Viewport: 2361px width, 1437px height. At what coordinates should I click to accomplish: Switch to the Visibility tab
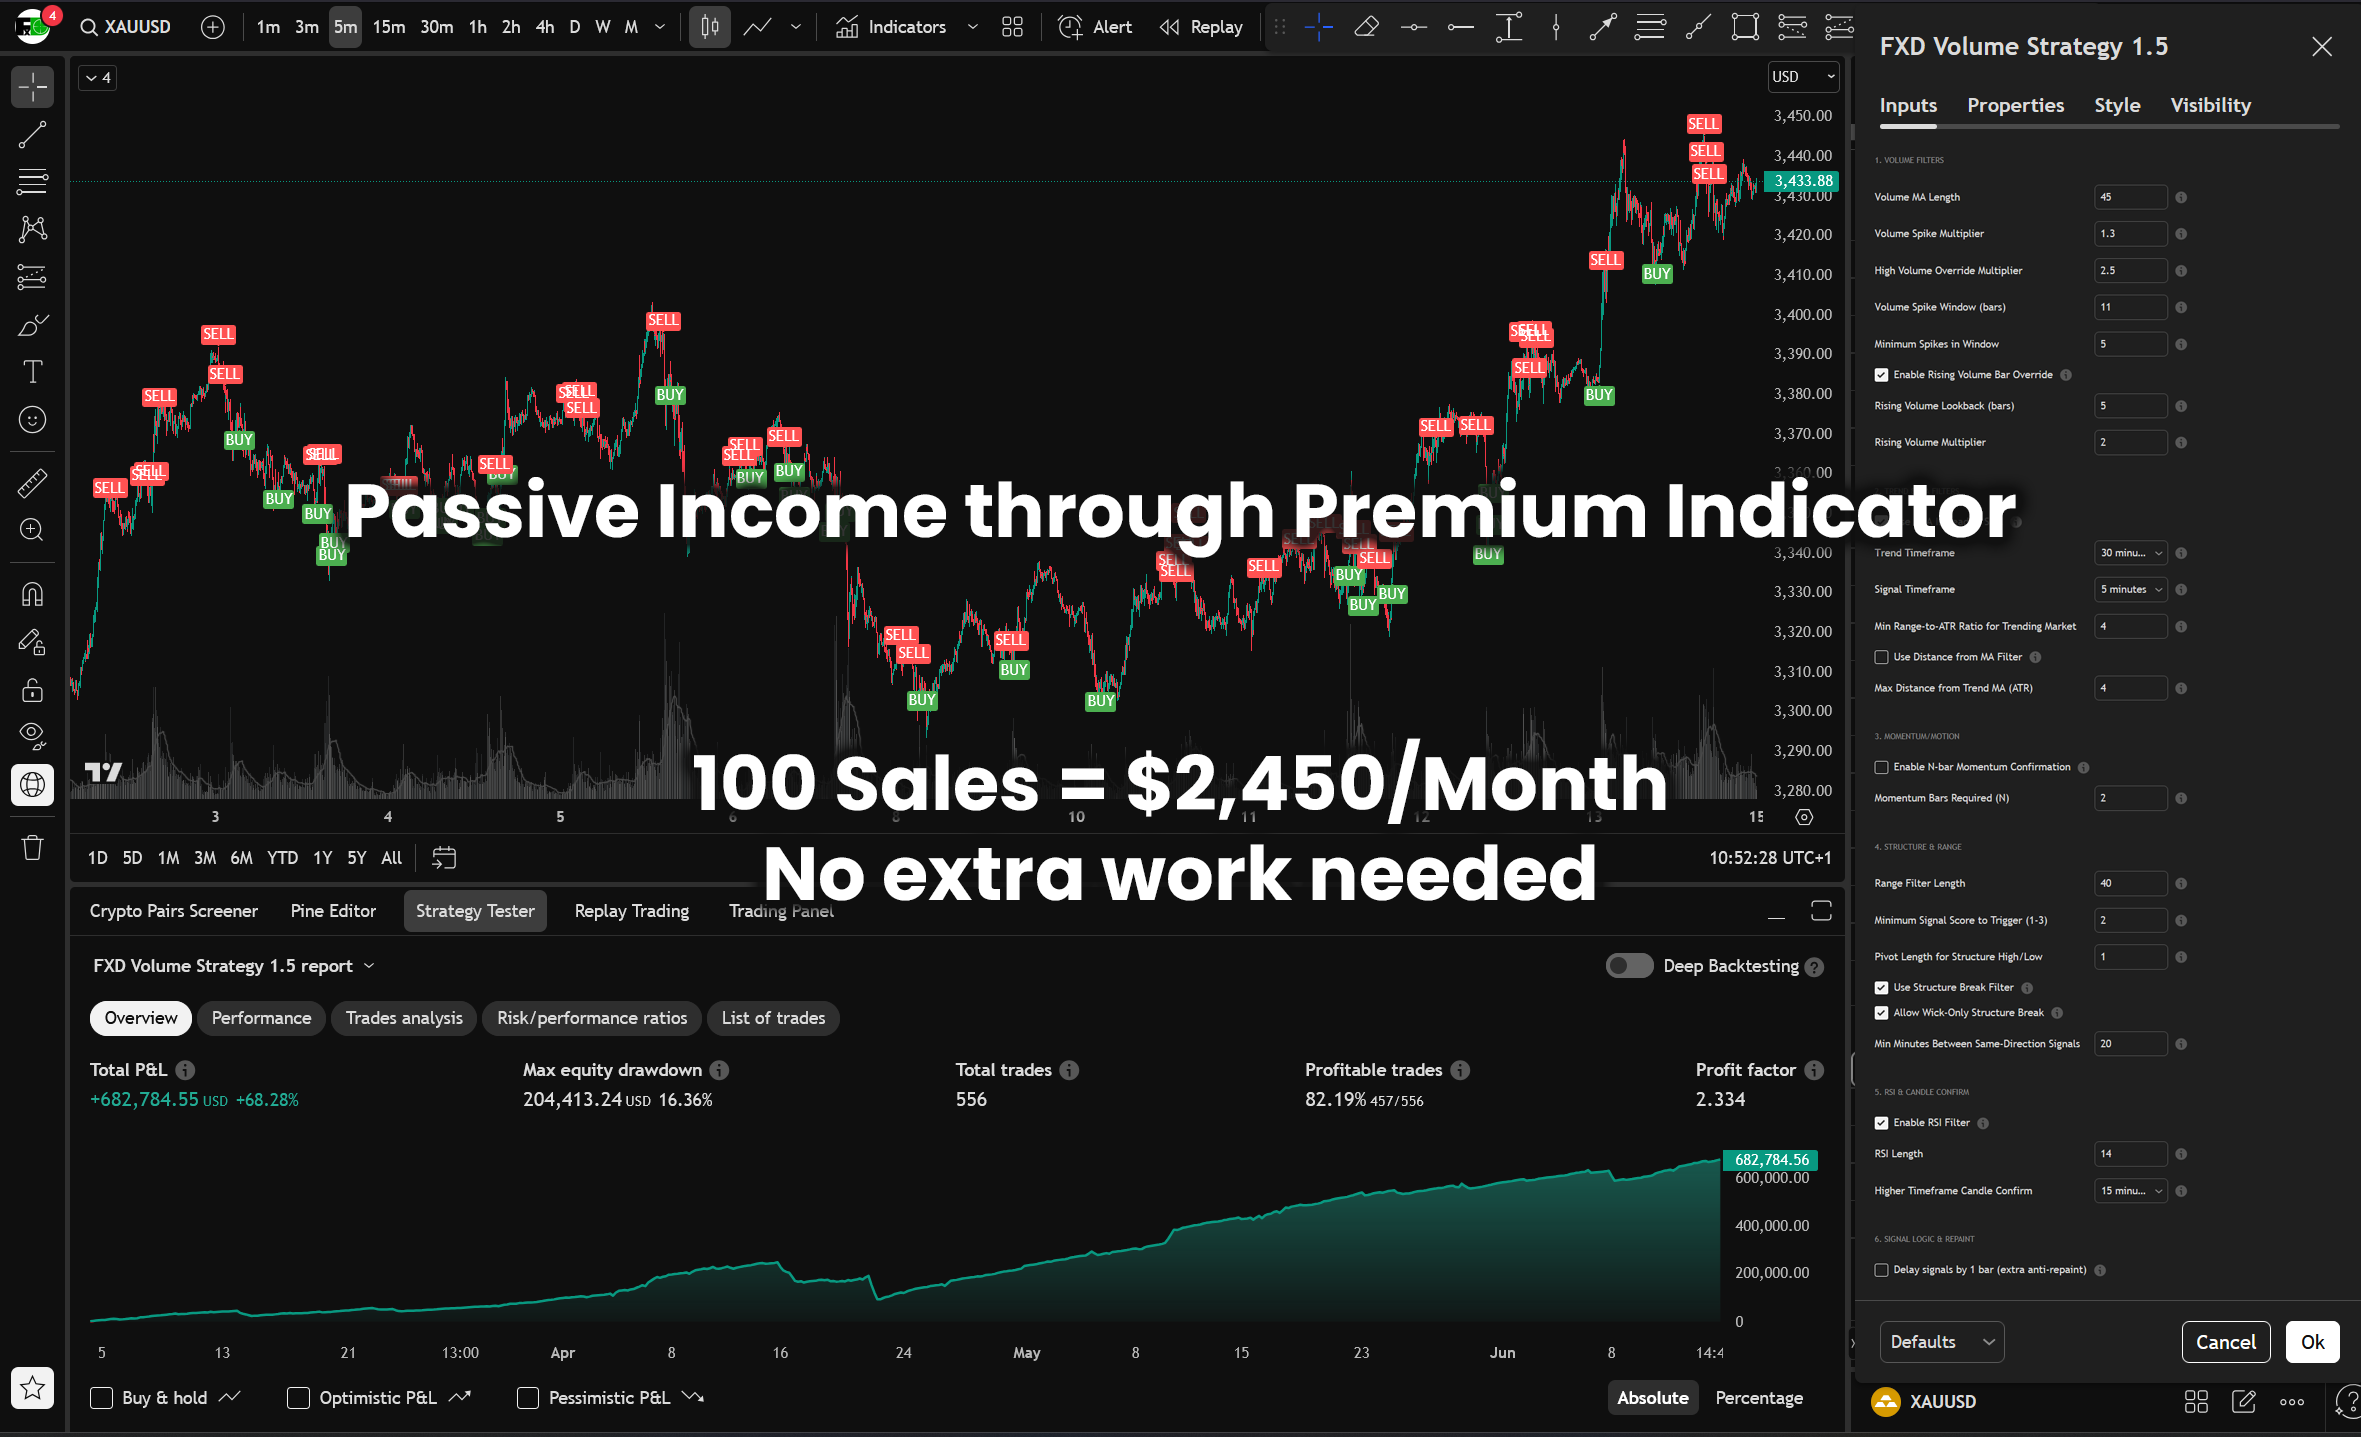pyautogui.click(x=2210, y=105)
